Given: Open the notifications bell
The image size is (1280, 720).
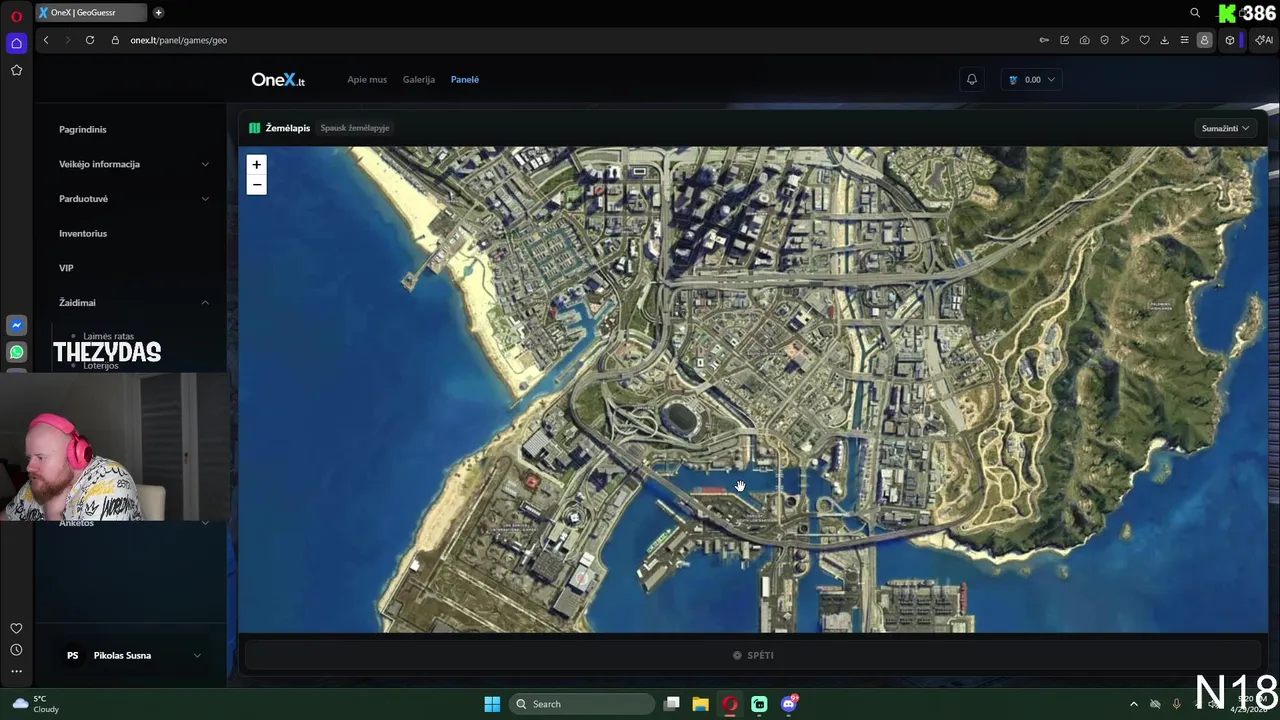Looking at the screenshot, I should coord(971,79).
